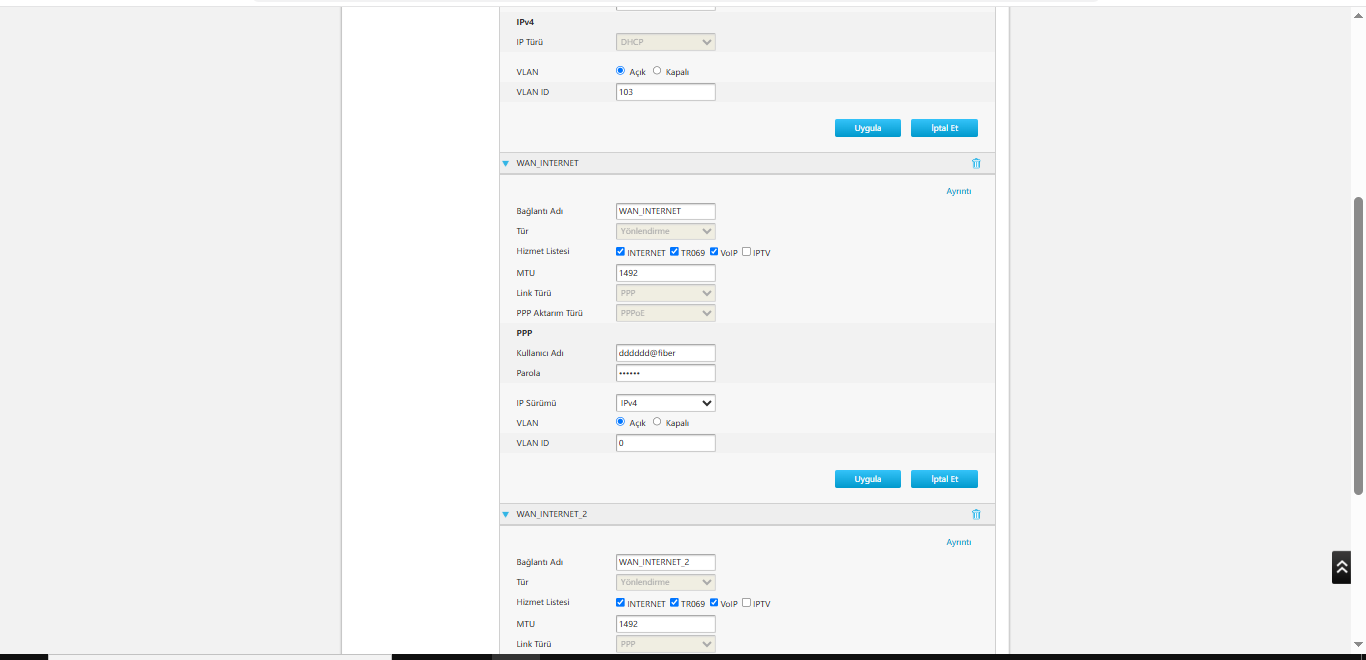Open Tür dropdown in WAN_INTERNET
Screen dimensions: 1366x660
(666, 231)
